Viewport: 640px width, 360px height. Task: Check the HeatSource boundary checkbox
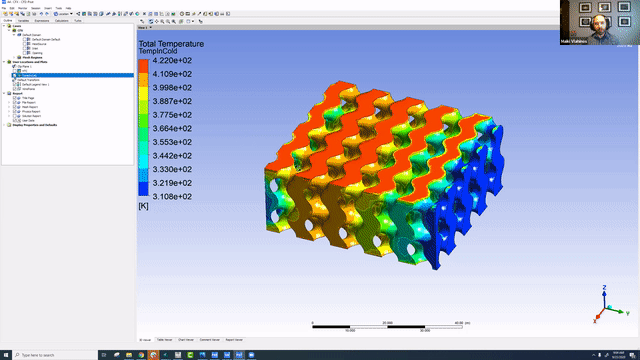click(x=24, y=44)
